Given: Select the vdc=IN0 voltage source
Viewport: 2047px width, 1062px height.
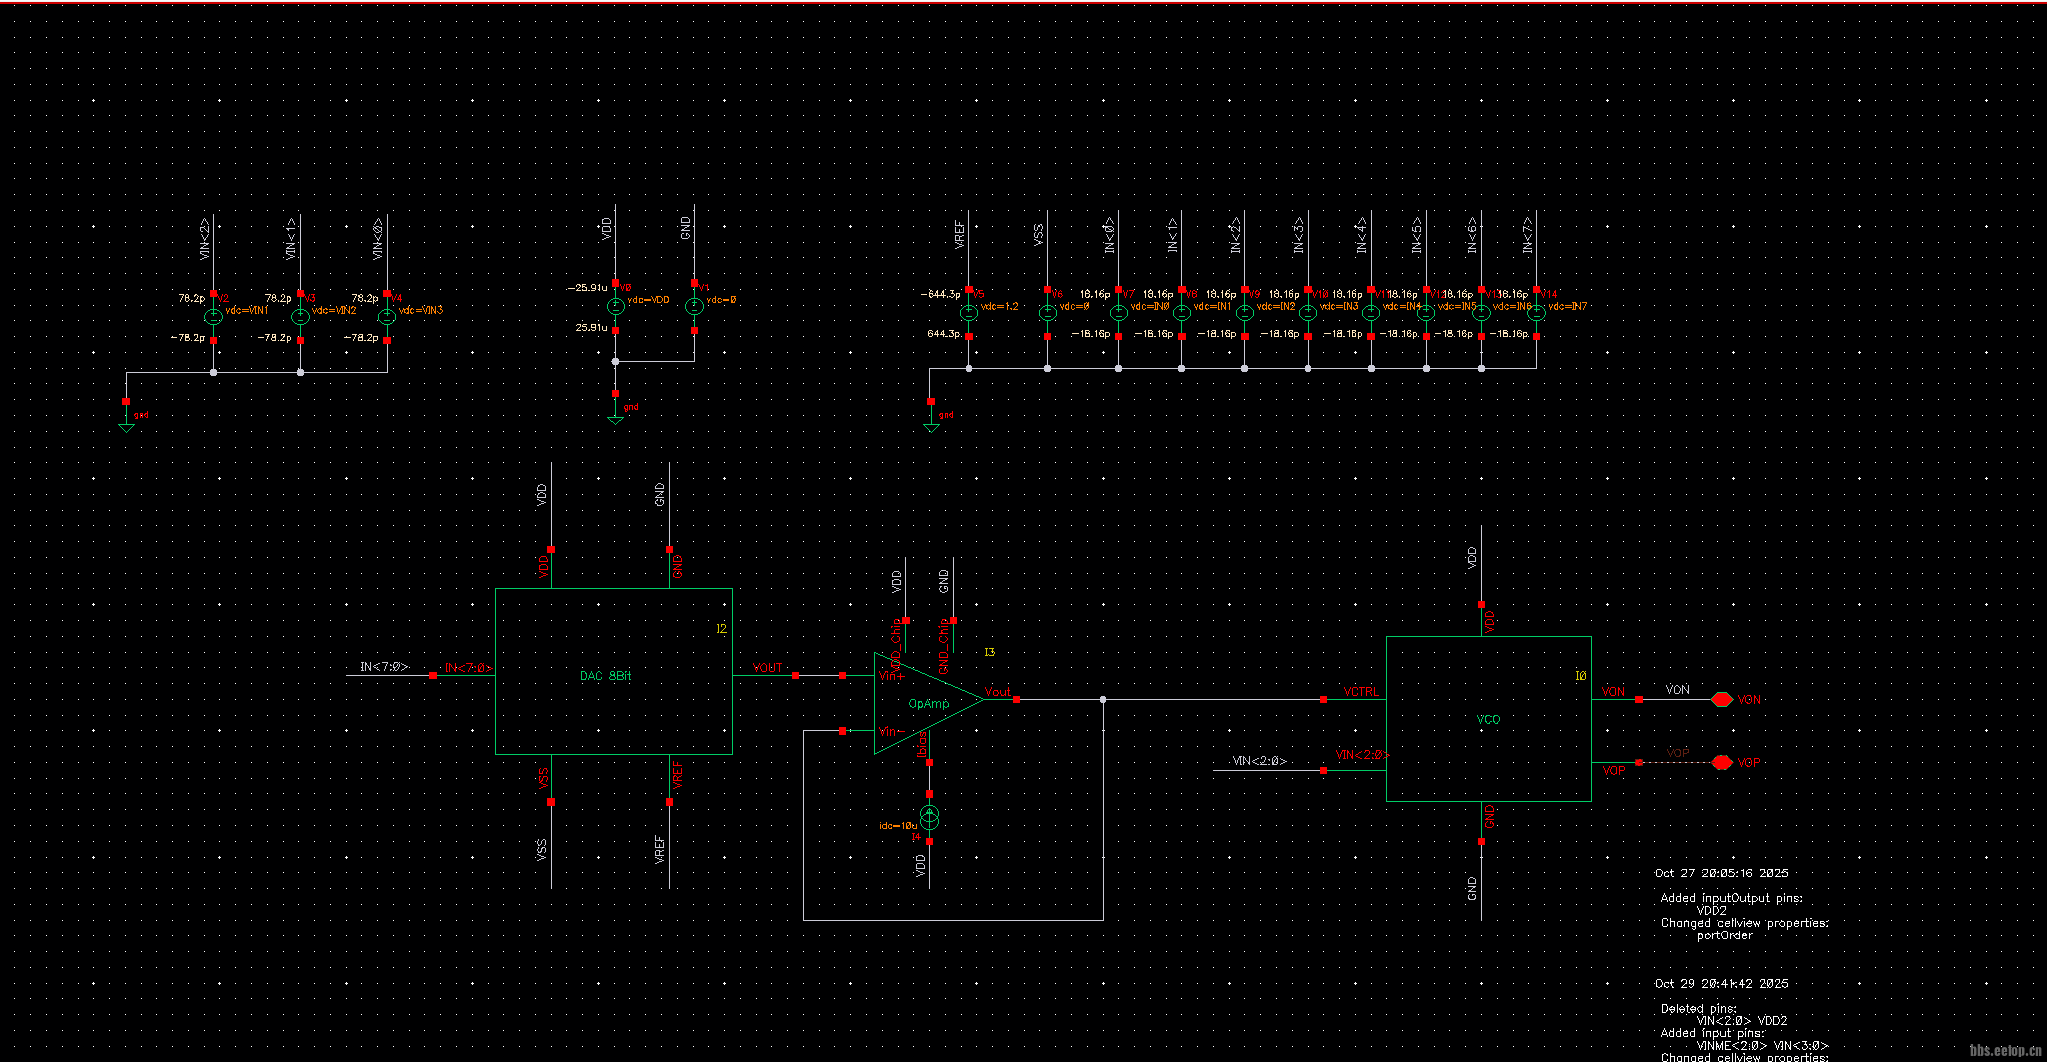Looking at the screenshot, I should click(x=1118, y=313).
